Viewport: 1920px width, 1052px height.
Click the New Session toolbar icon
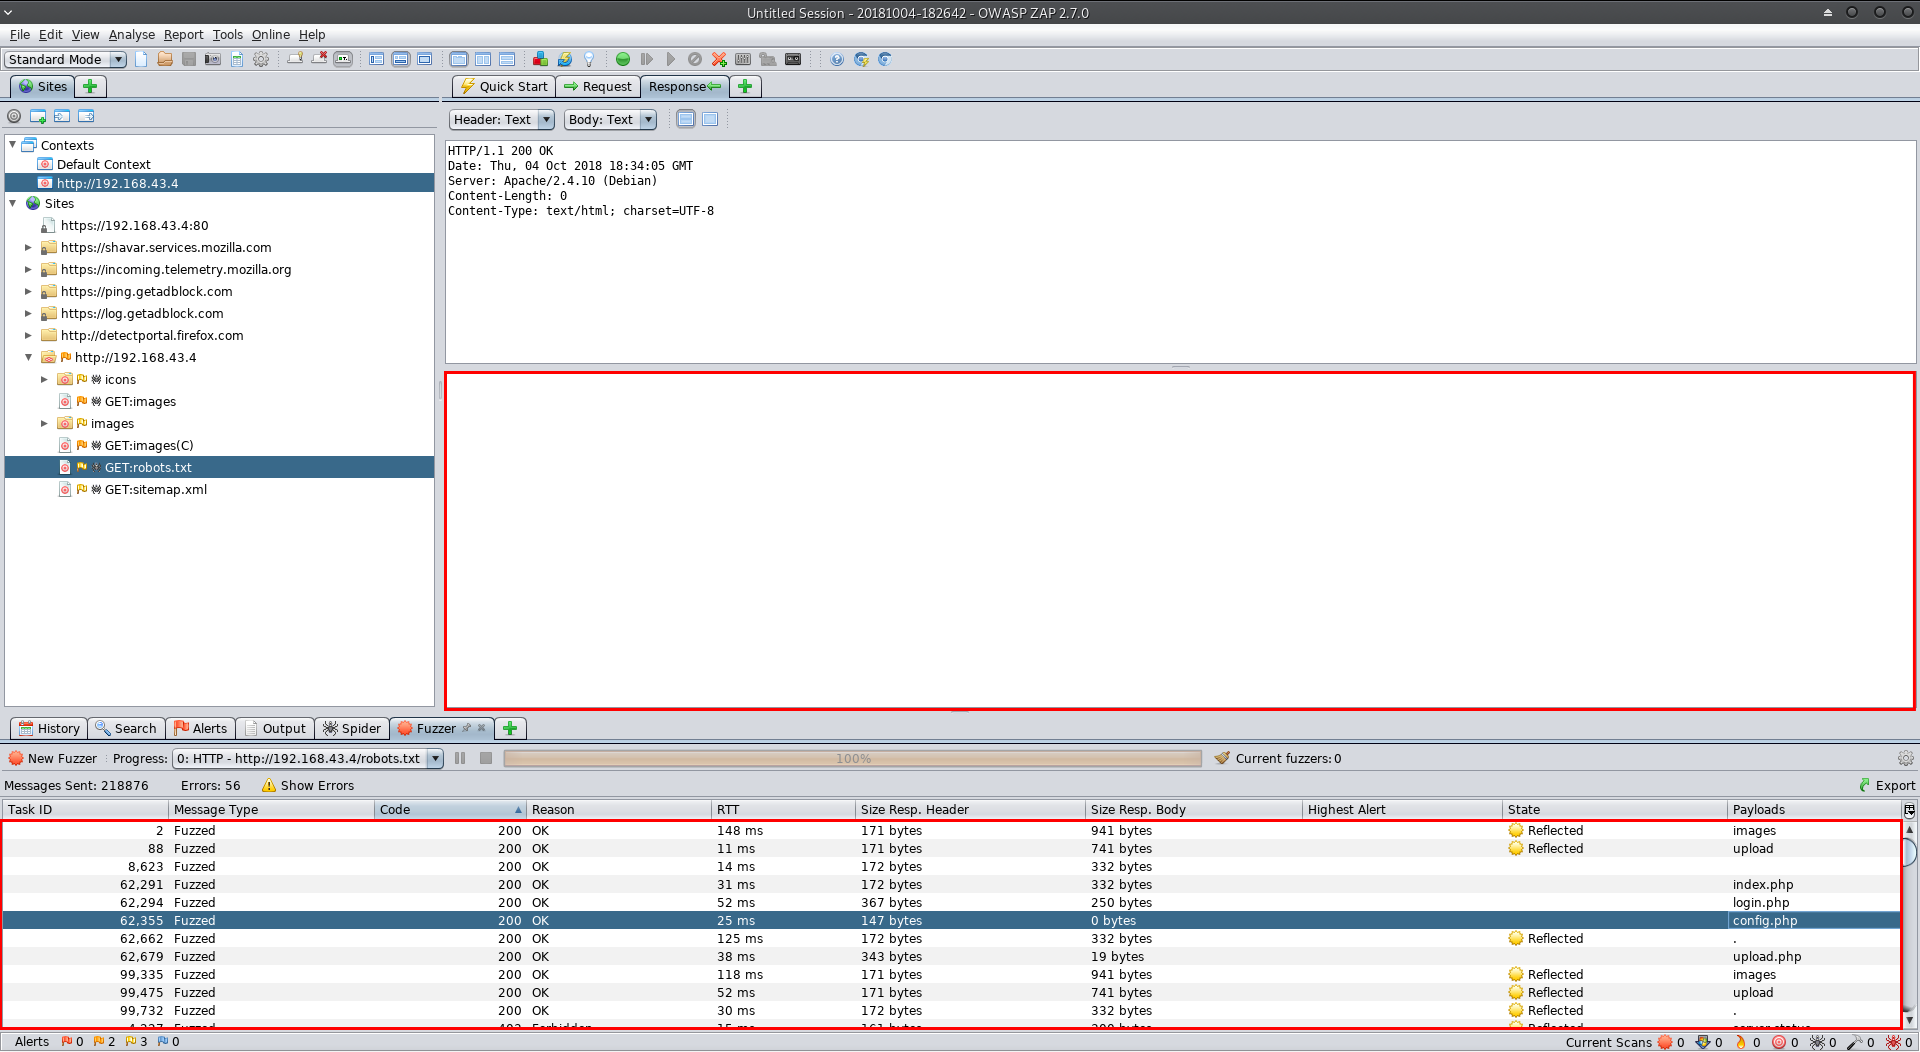[141, 59]
